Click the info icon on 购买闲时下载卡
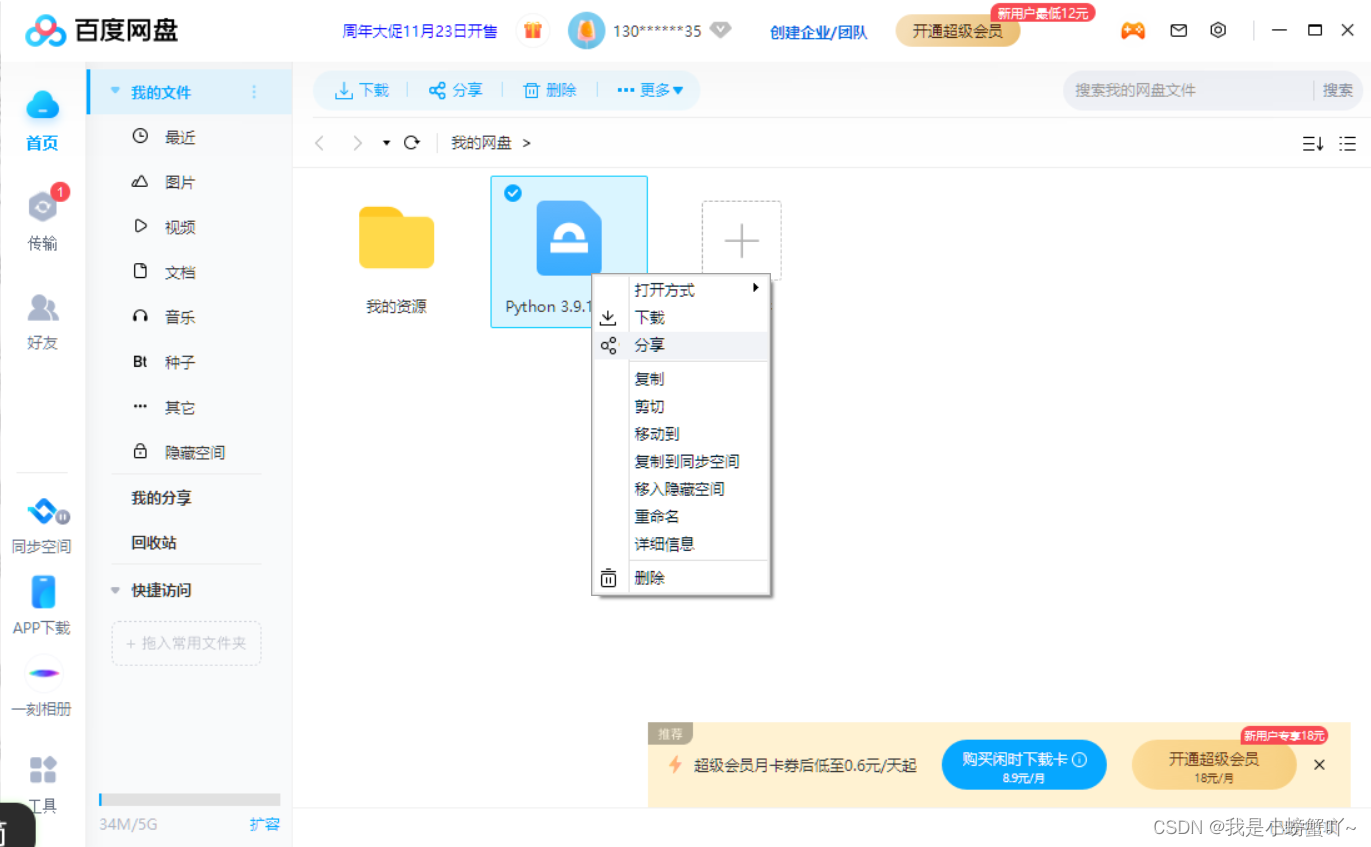Screen dimensions: 1371x847 (1079, 759)
